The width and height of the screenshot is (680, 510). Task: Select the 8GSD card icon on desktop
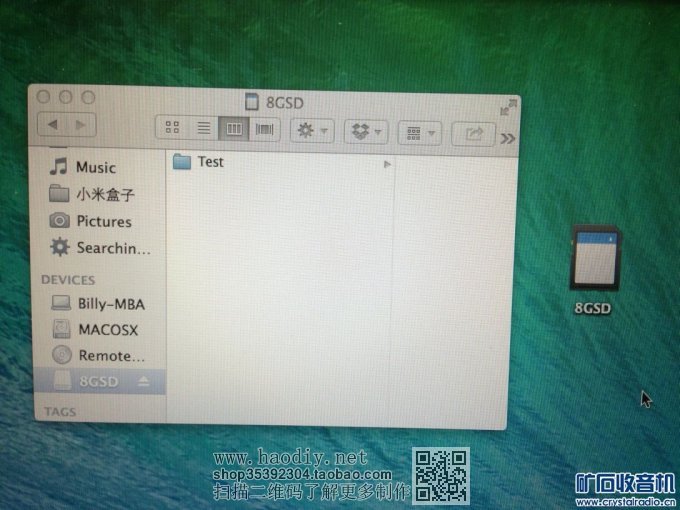coord(594,262)
